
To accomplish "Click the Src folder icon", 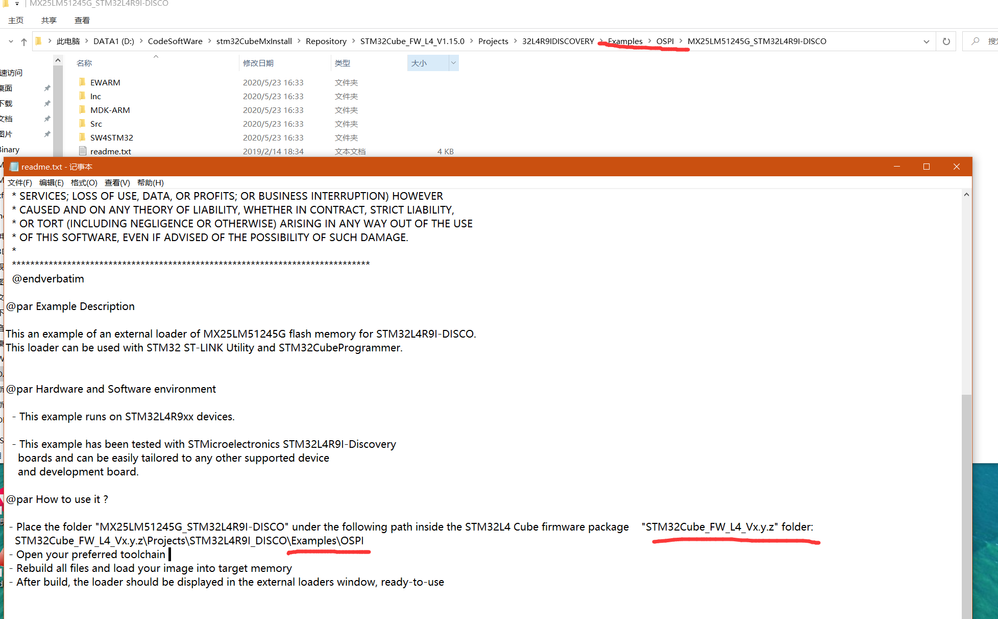I will 82,123.
